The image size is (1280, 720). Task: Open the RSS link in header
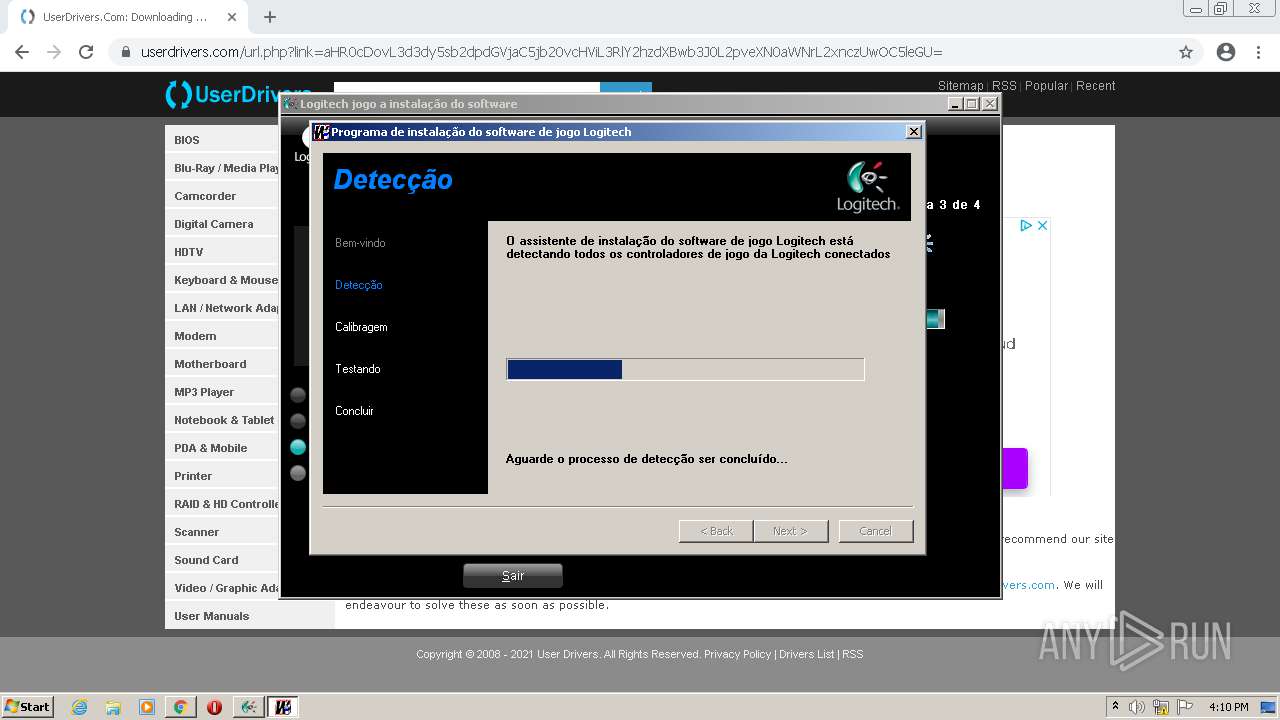(x=1004, y=86)
